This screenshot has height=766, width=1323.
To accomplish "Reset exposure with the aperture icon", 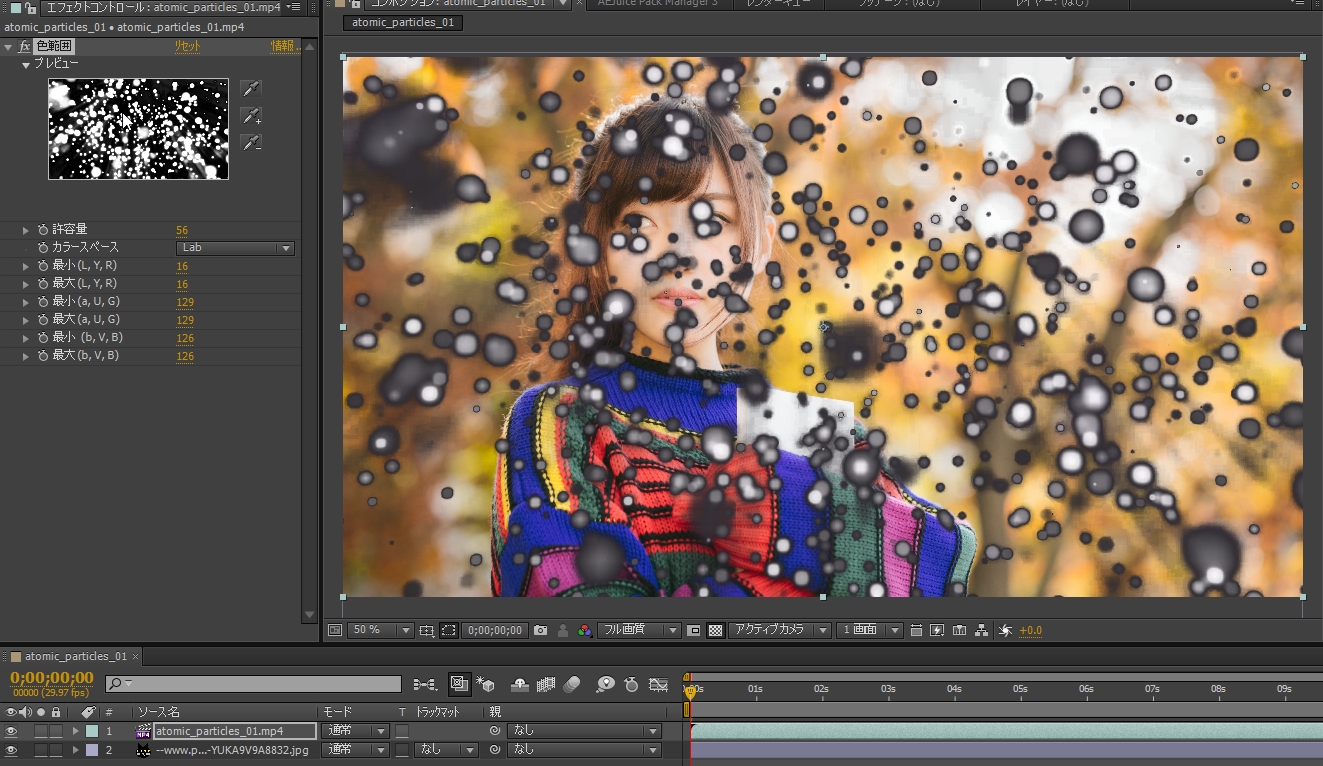I will coord(1005,630).
